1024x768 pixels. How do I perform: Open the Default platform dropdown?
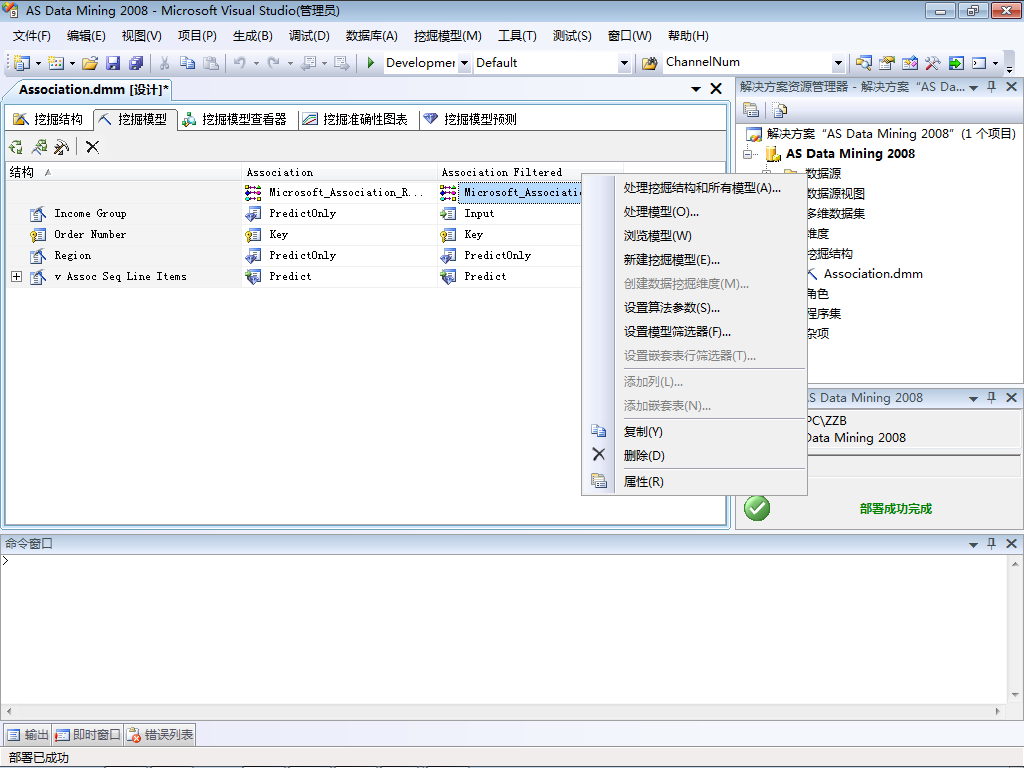[624, 63]
